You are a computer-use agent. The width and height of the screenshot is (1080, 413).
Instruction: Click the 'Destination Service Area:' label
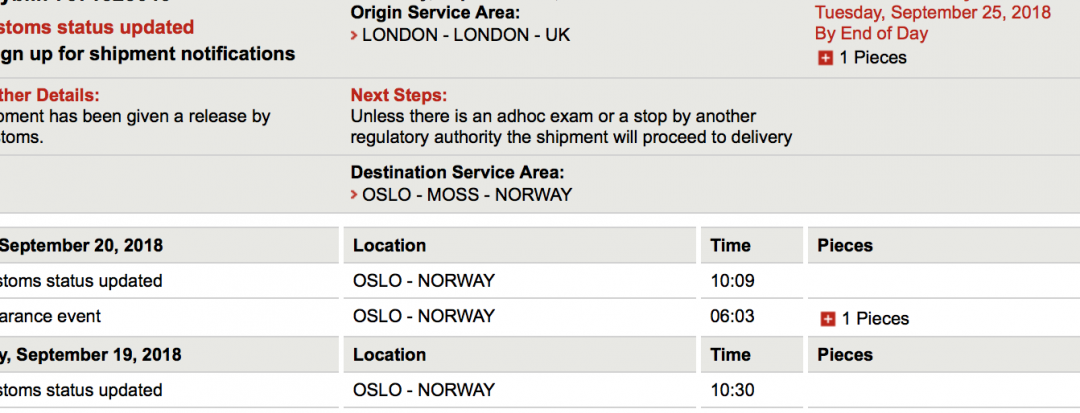[x=457, y=173]
